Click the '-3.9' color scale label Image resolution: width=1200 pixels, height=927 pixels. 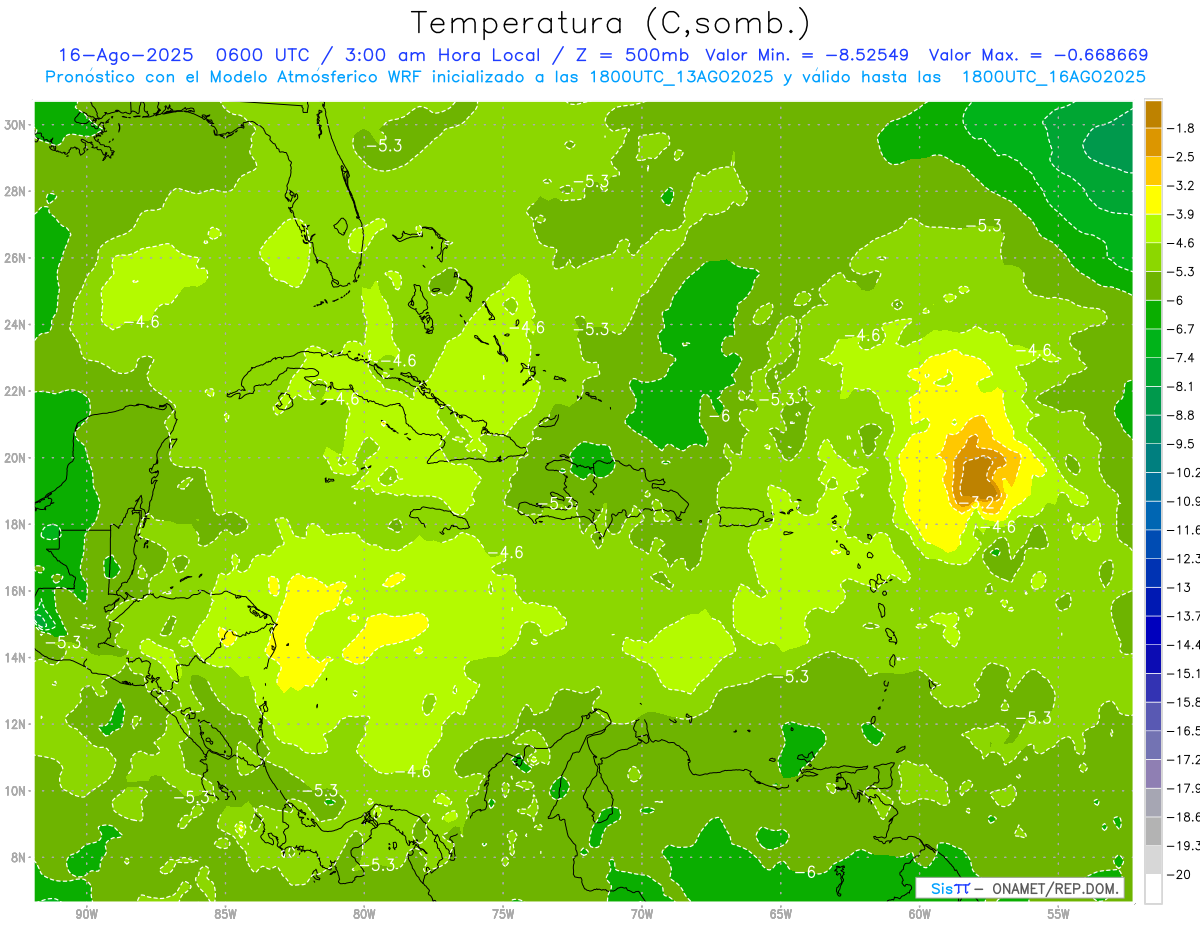(x=1182, y=214)
